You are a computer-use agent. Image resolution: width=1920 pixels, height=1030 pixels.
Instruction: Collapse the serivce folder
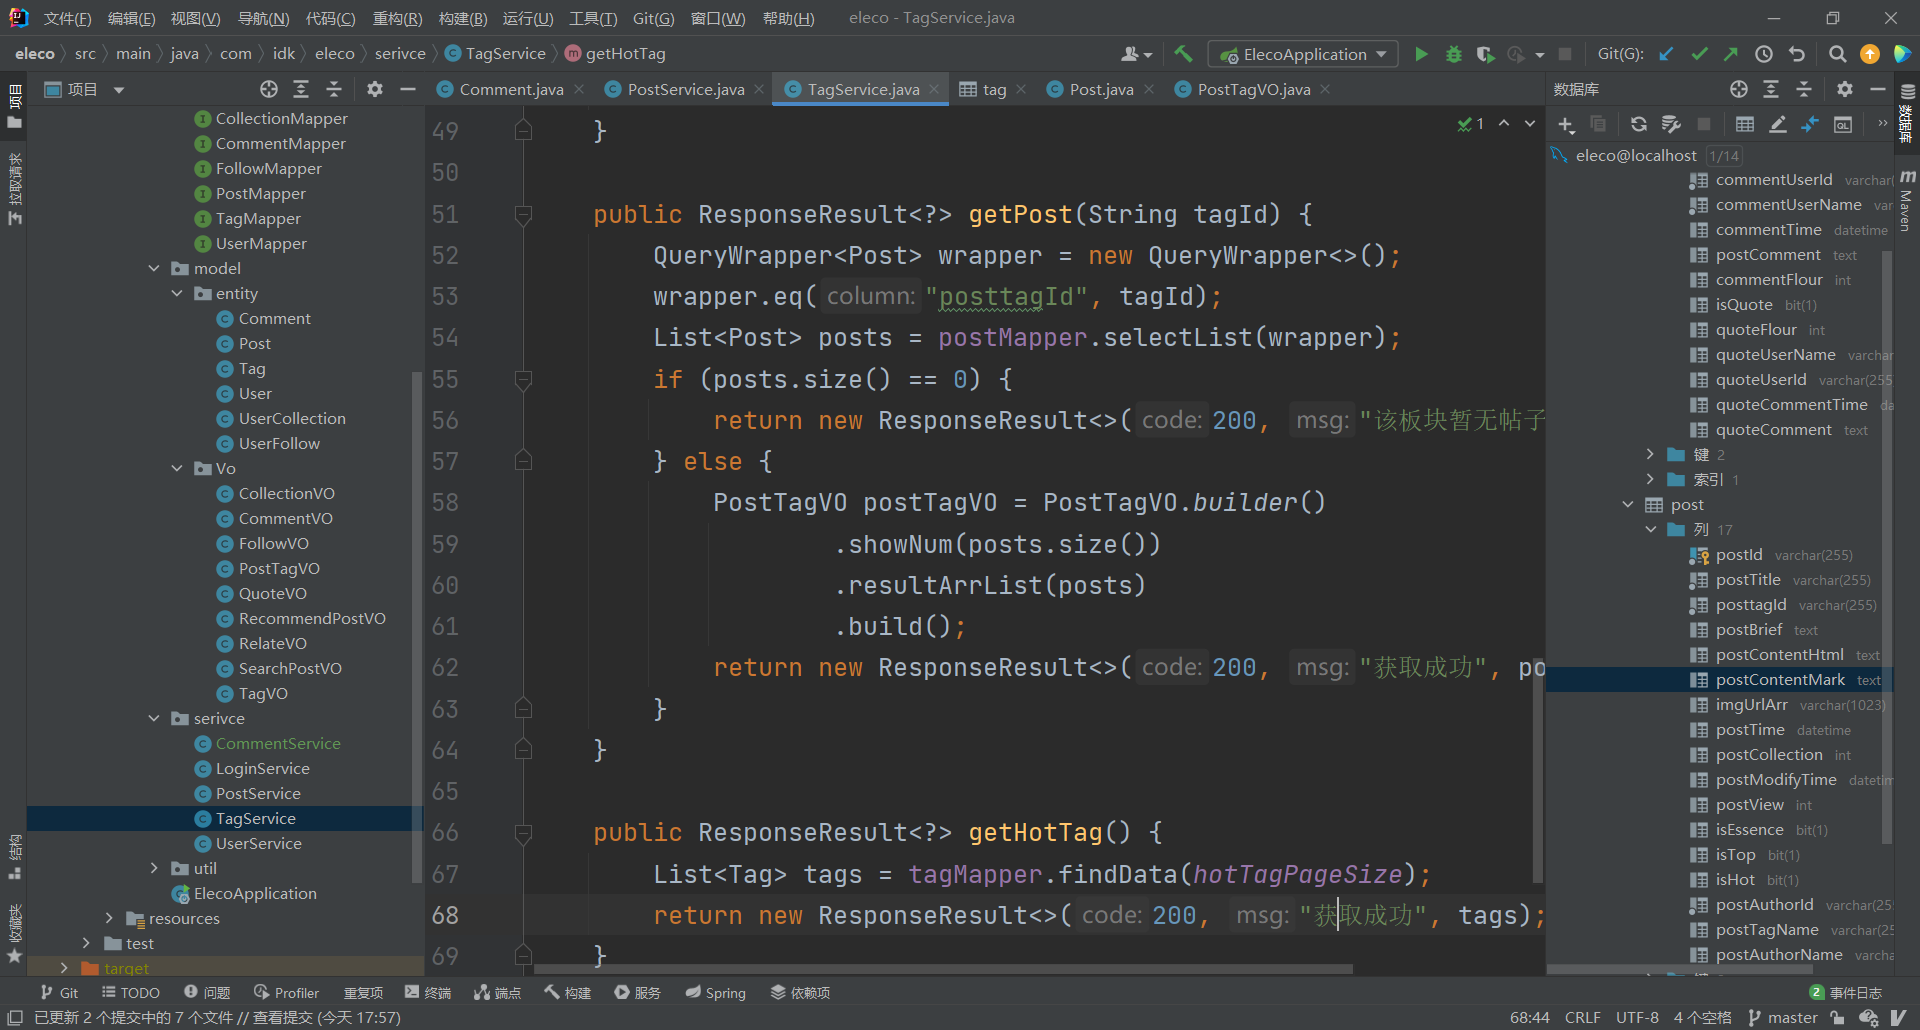154,718
